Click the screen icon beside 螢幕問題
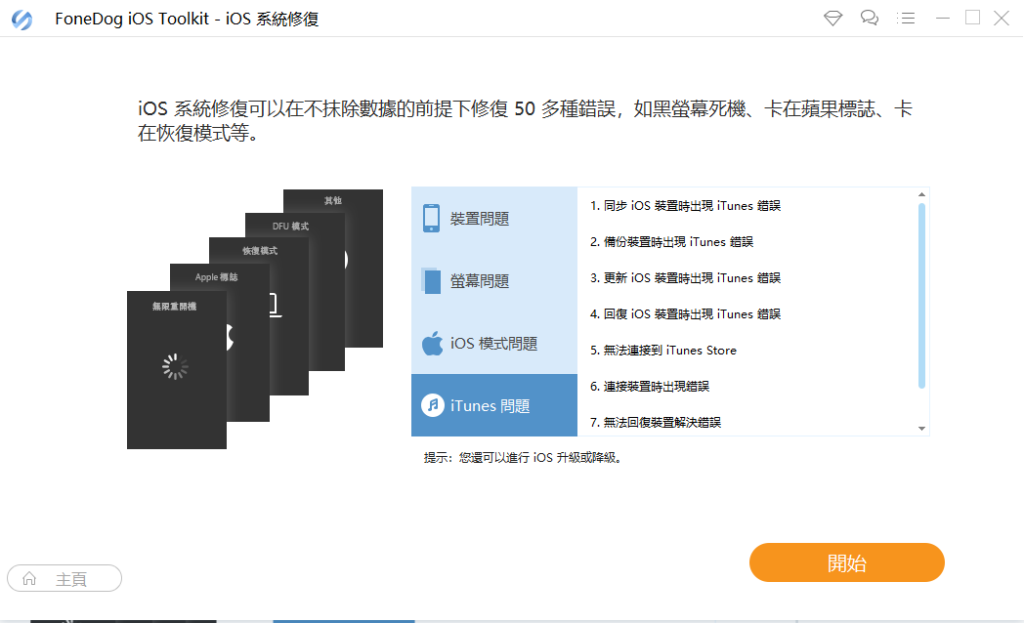Image resolution: width=1024 pixels, height=623 pixels. pyautogui.click(x=431, y=281)
